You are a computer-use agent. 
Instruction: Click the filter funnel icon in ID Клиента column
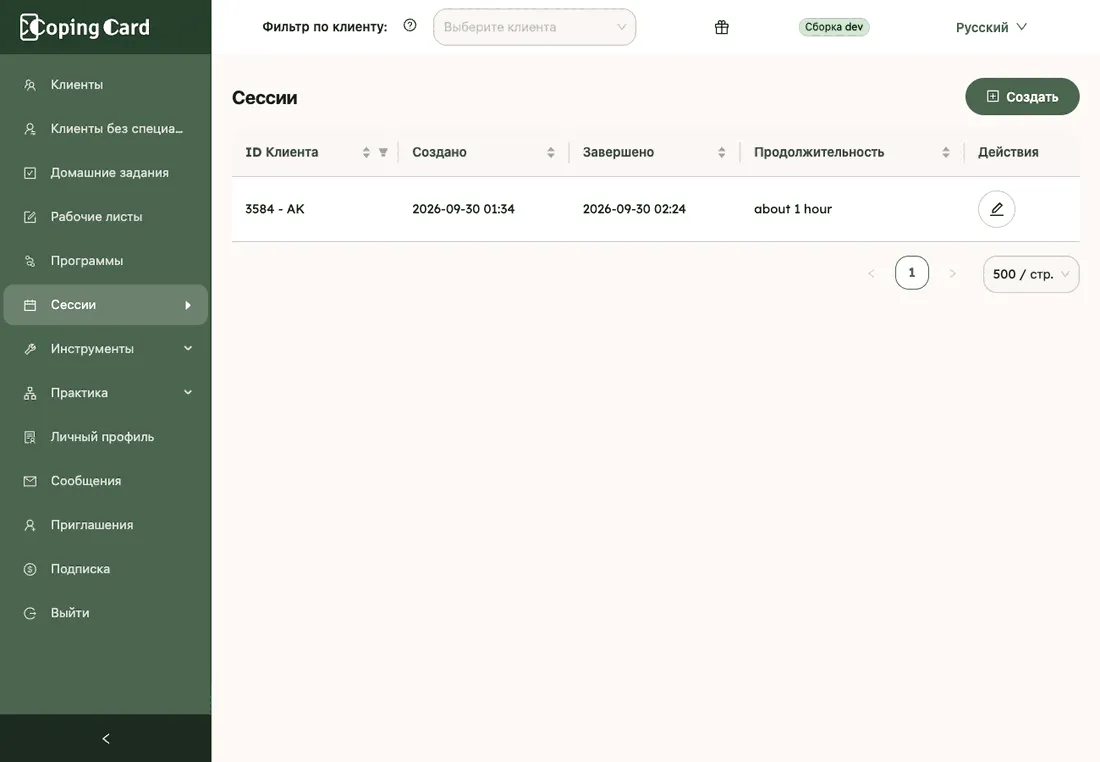383,152
